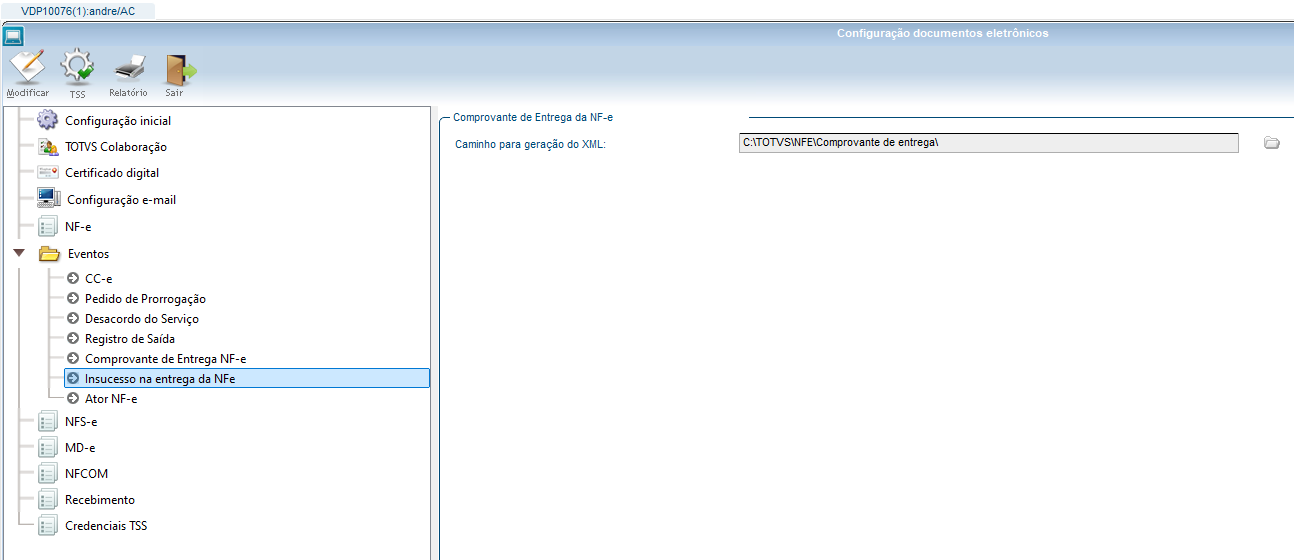Image resolution: width=1294 pixels, height=560 pixels.
Task: Click the browse folder icon beside XML path
Action: pyautogui.click(x=1272, y=143)
